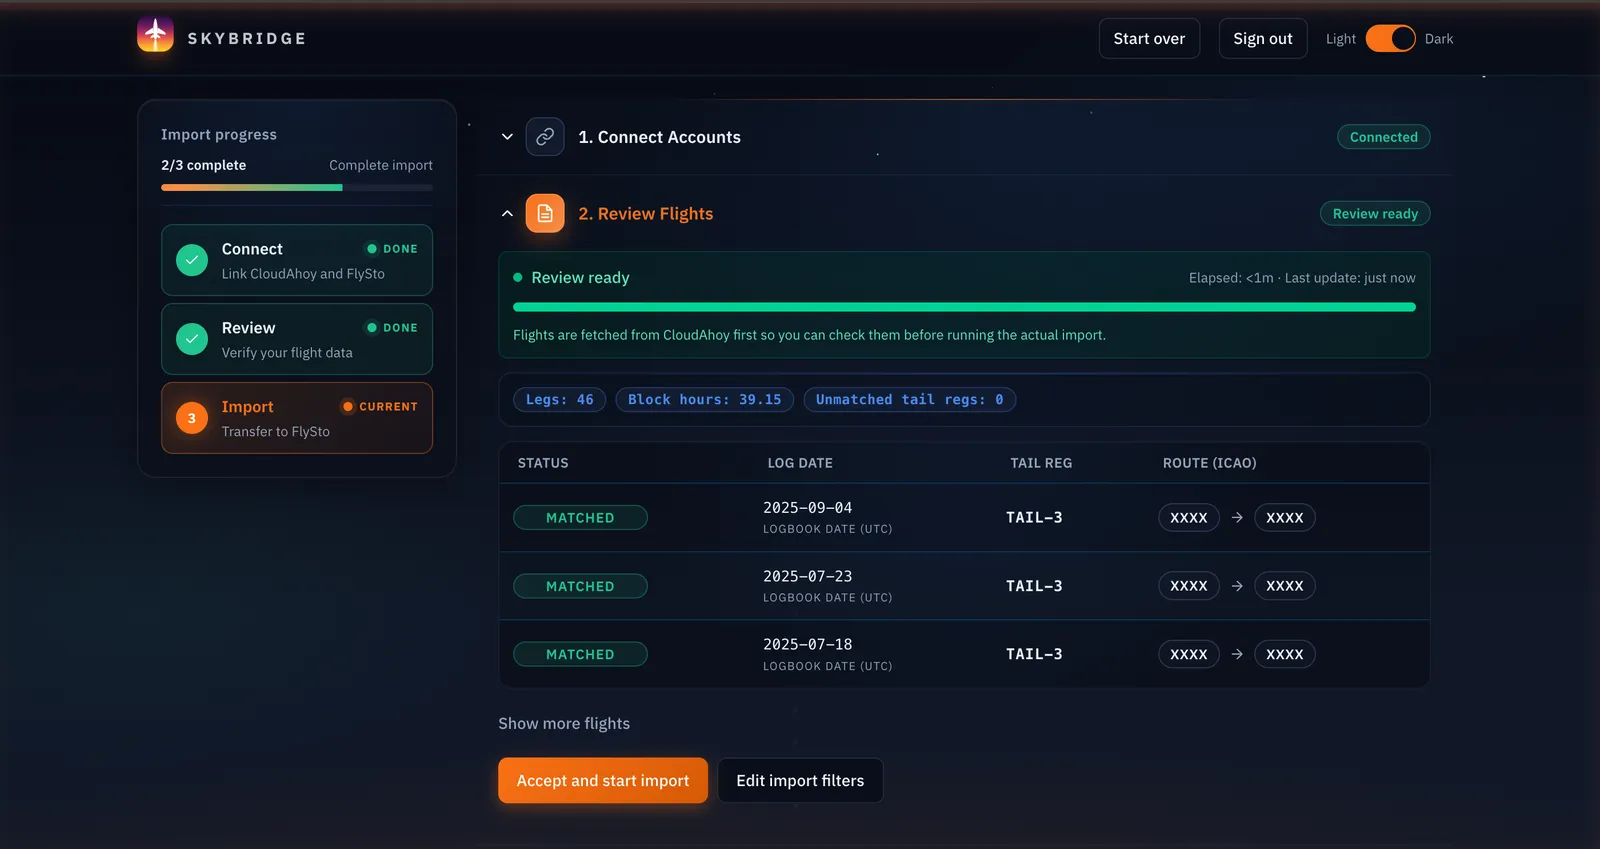This screenshot has width=1600, height=849.
Task: Click the green checkmark on Review step
Action: pyautogui.click(x=192, y=339)
